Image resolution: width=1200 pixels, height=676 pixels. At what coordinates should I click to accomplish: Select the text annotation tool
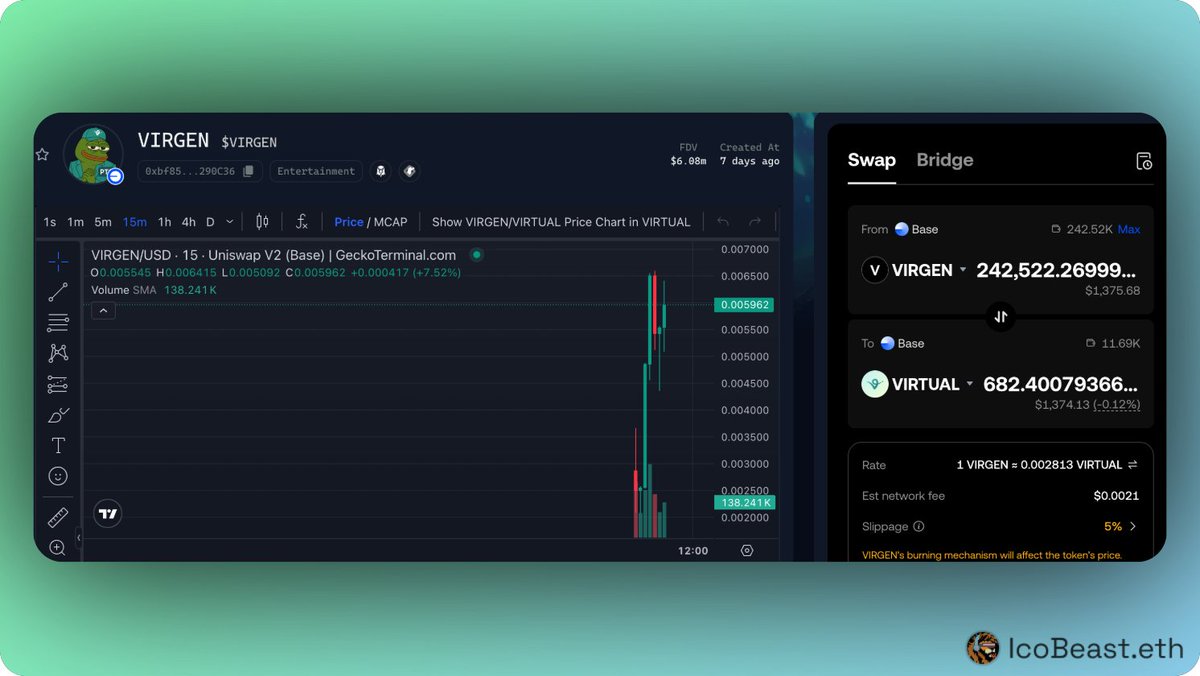(58, 445)
